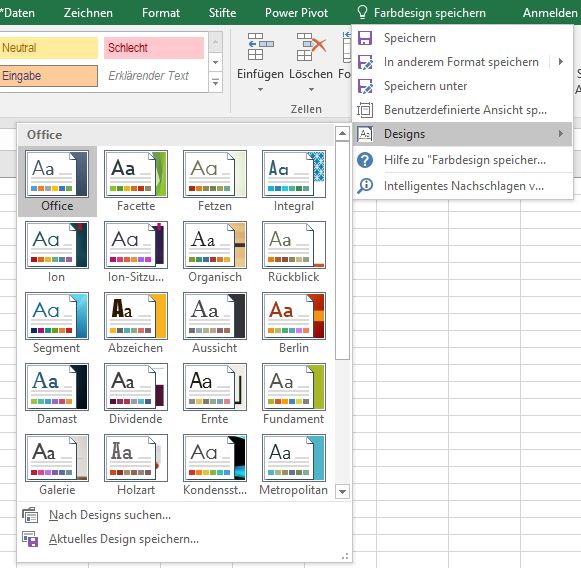The height and width of the screenshot is (568, 581).
Task: Click the design gallery scroll down arrow
Action: (x=342, y=492)
